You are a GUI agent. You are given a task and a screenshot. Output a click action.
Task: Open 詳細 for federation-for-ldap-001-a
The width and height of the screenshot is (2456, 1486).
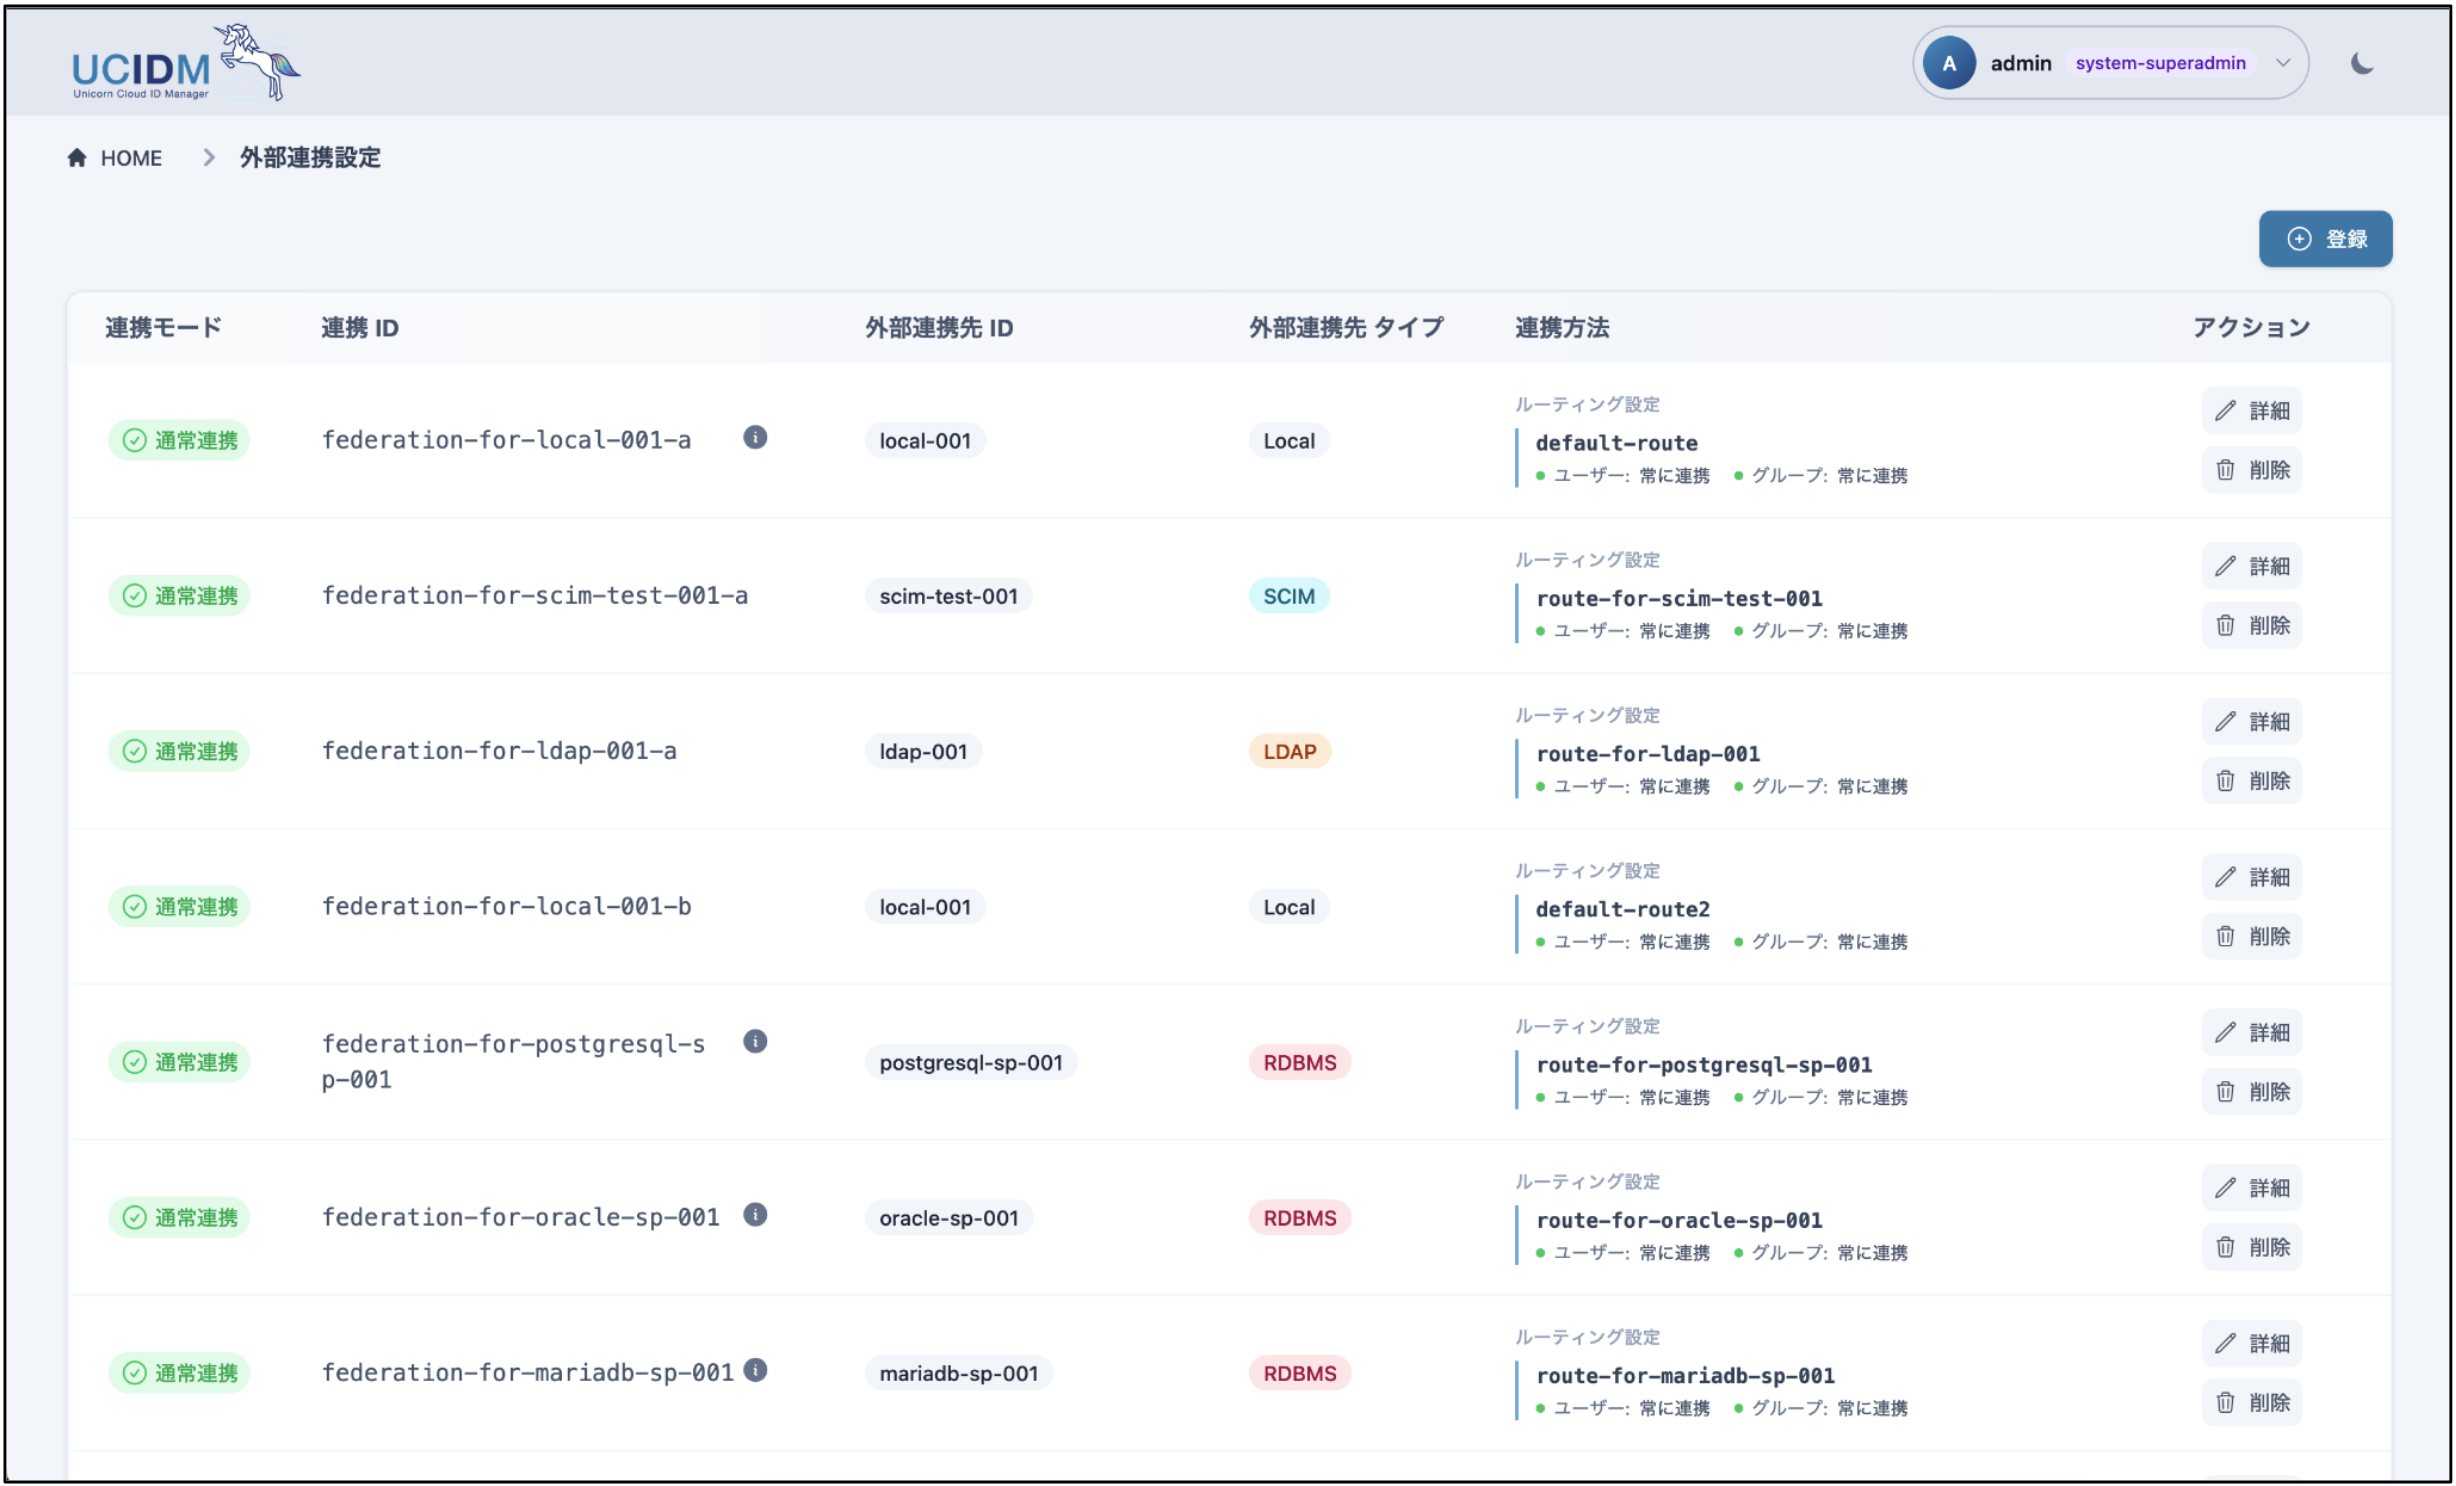point(2251,722)
